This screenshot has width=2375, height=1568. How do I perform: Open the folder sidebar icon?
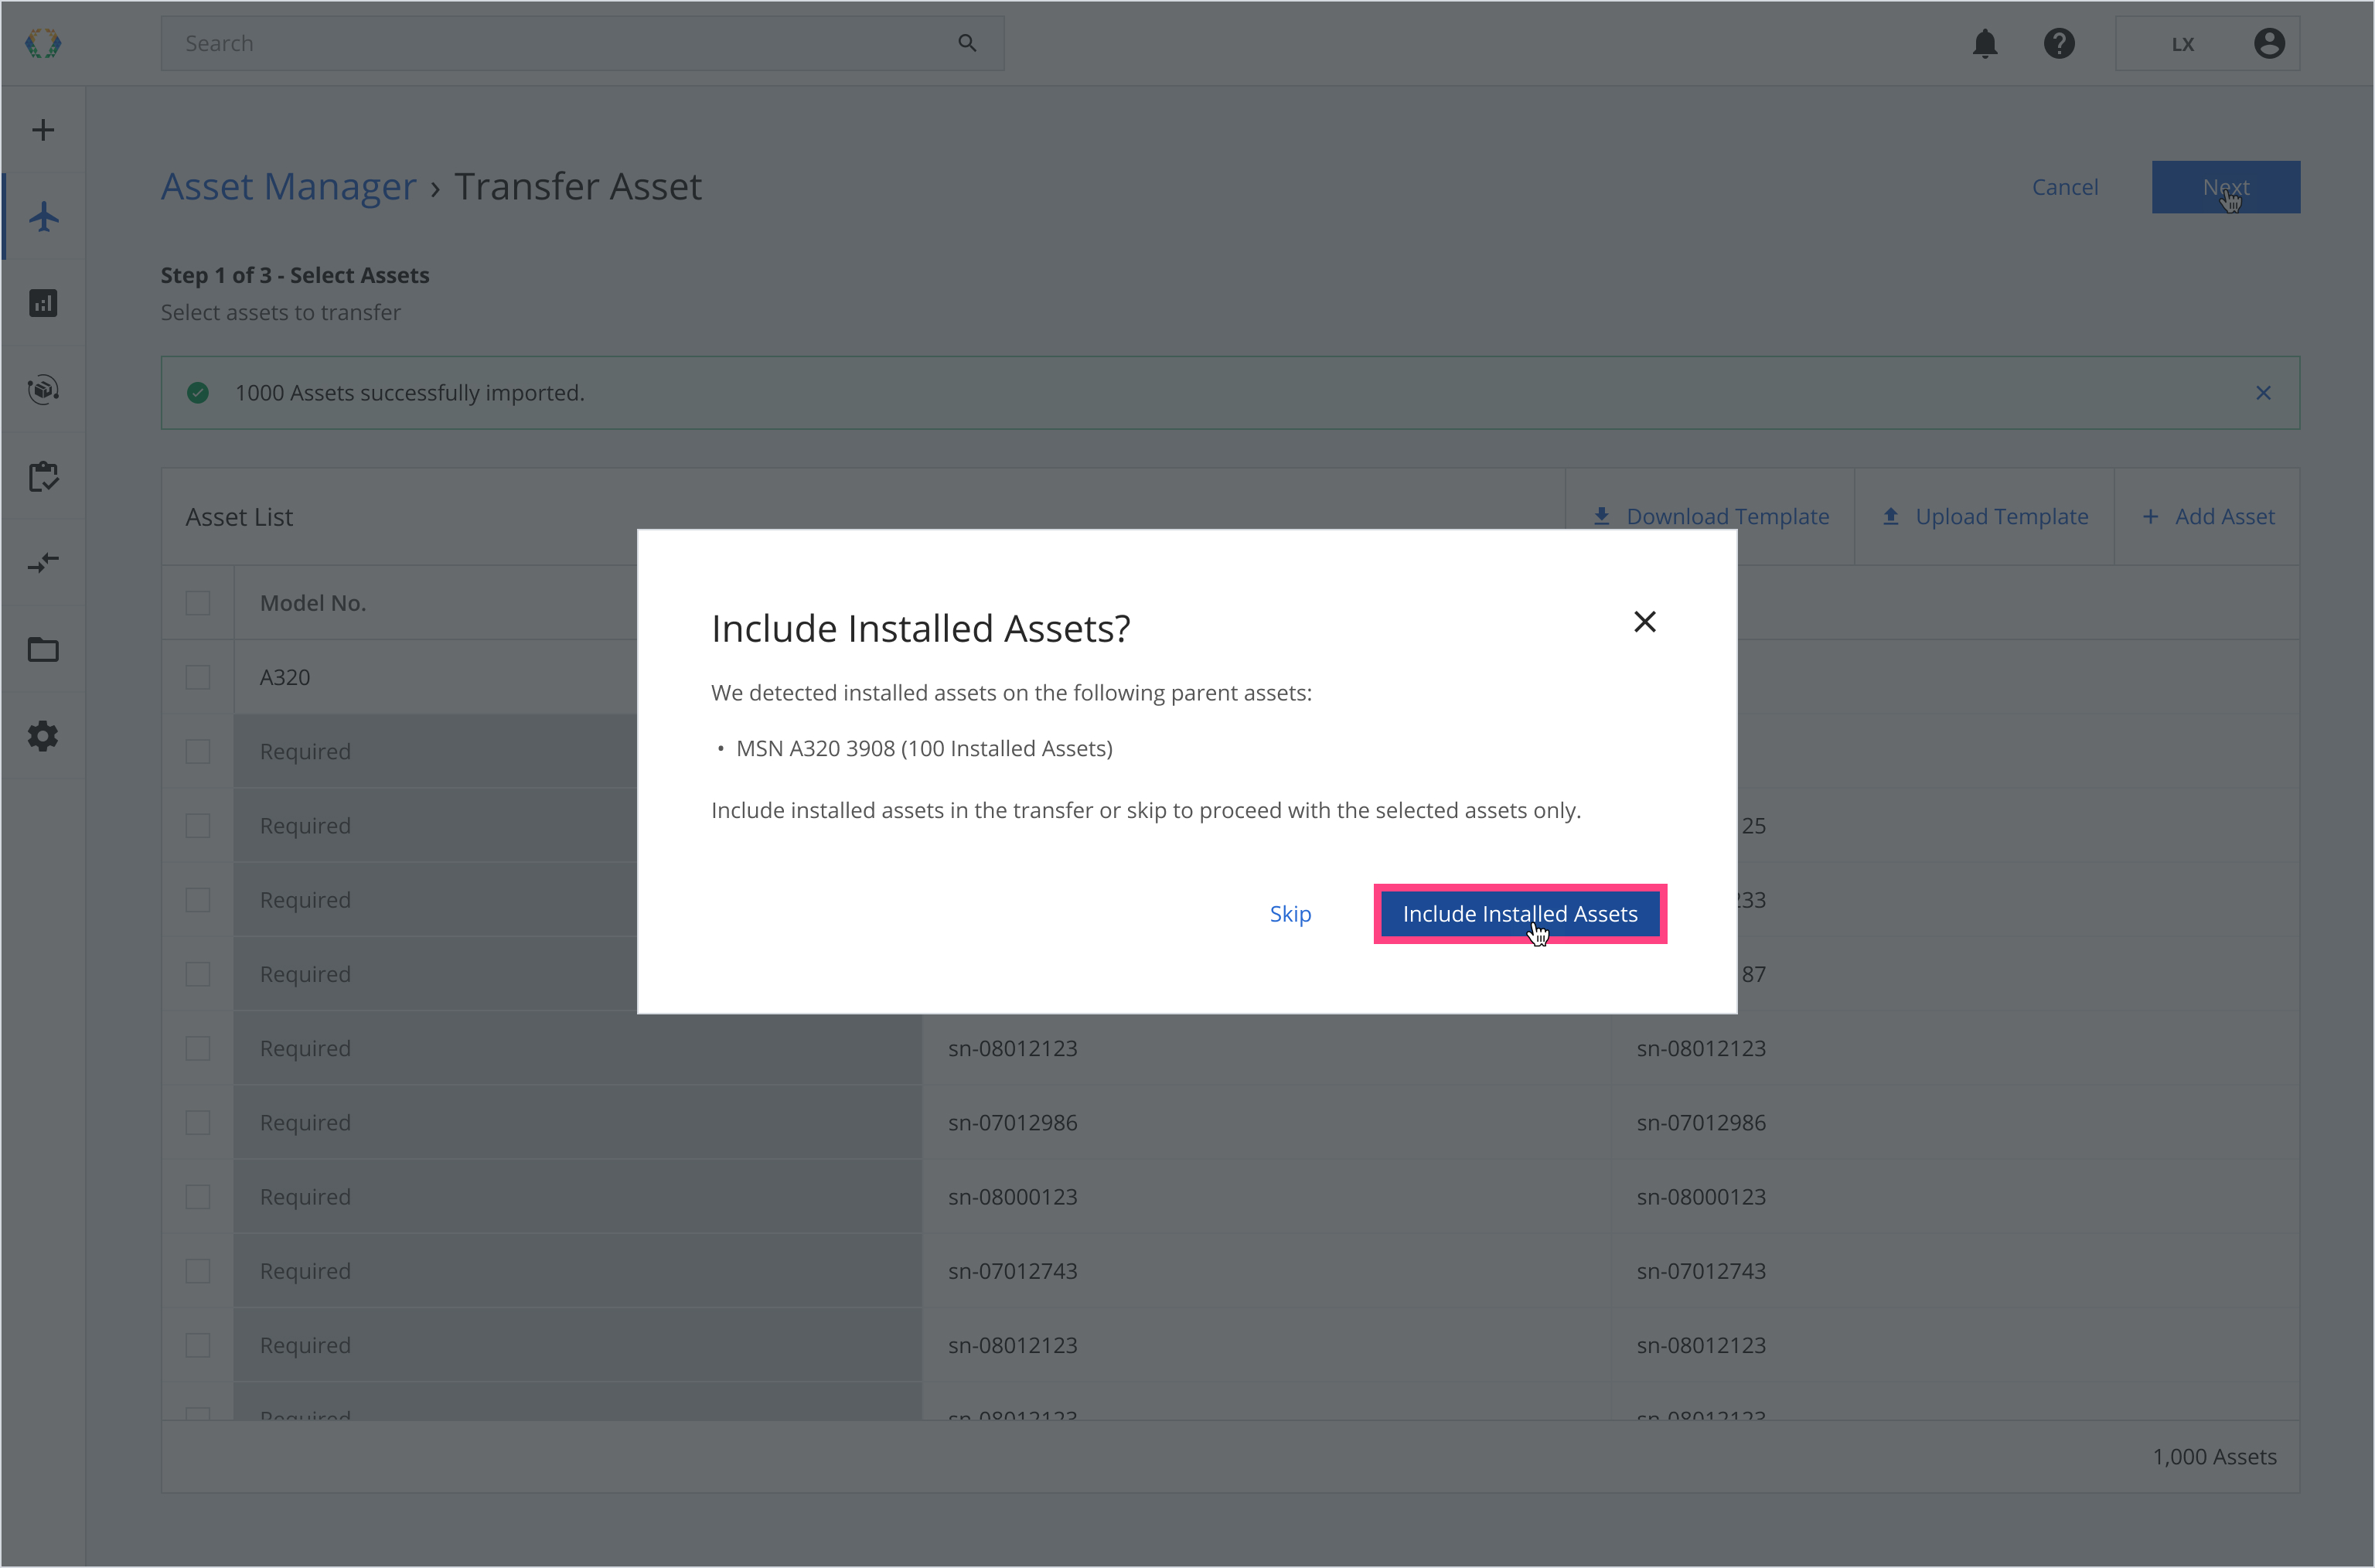(x=43, y=650)
